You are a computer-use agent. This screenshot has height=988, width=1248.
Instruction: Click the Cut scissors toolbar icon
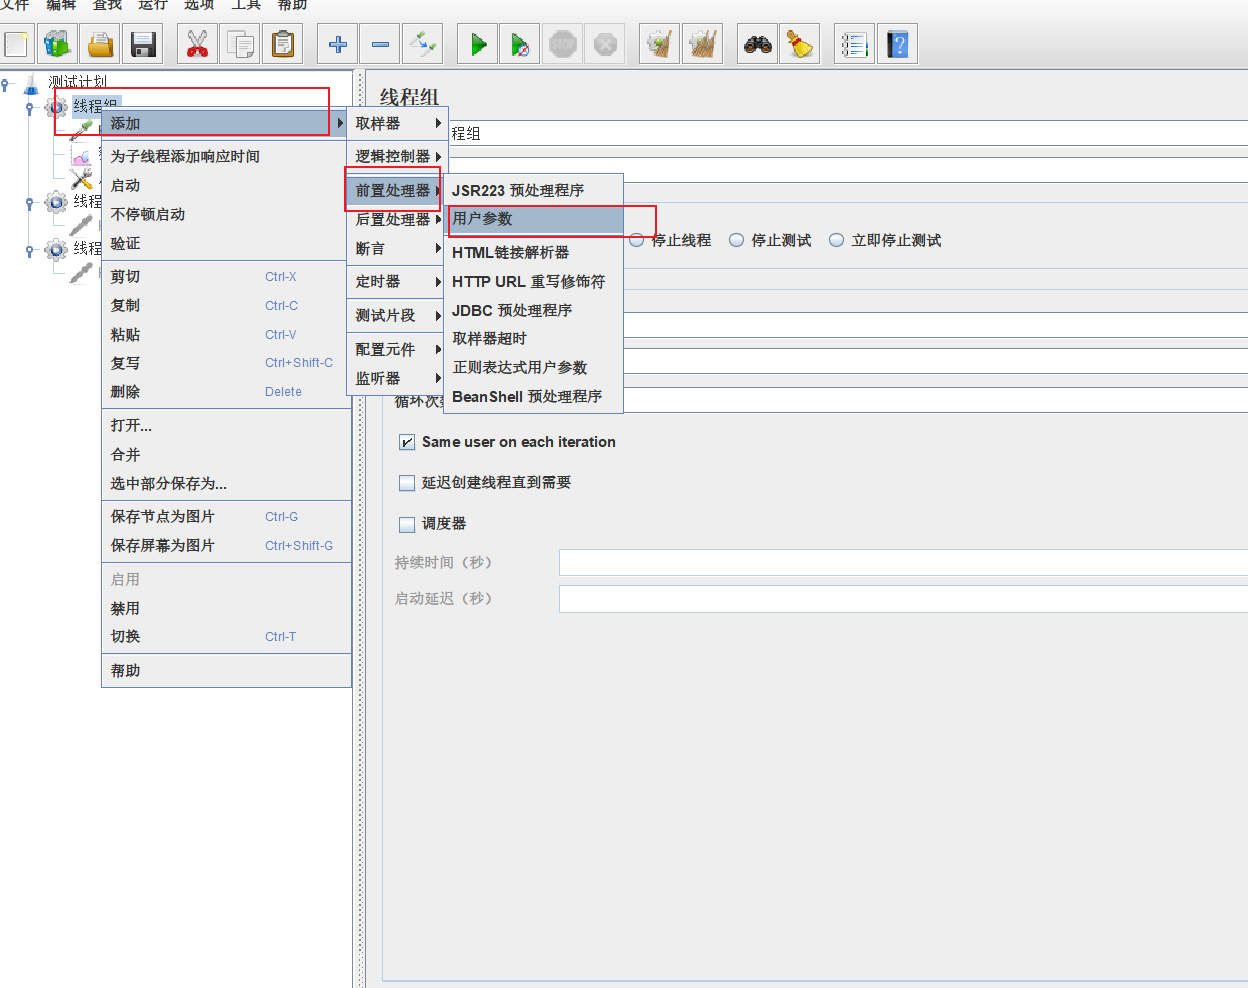click(x=197, y=44)
